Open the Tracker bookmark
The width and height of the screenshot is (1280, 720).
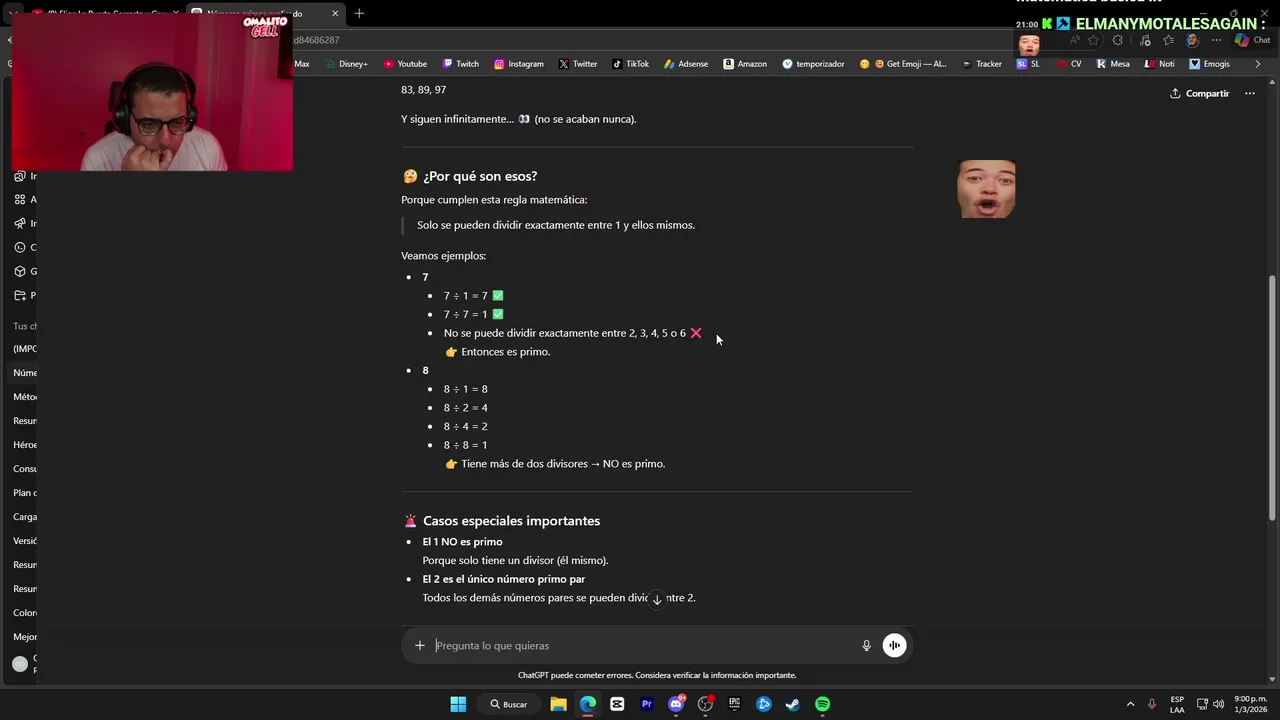tap(982, 64)
